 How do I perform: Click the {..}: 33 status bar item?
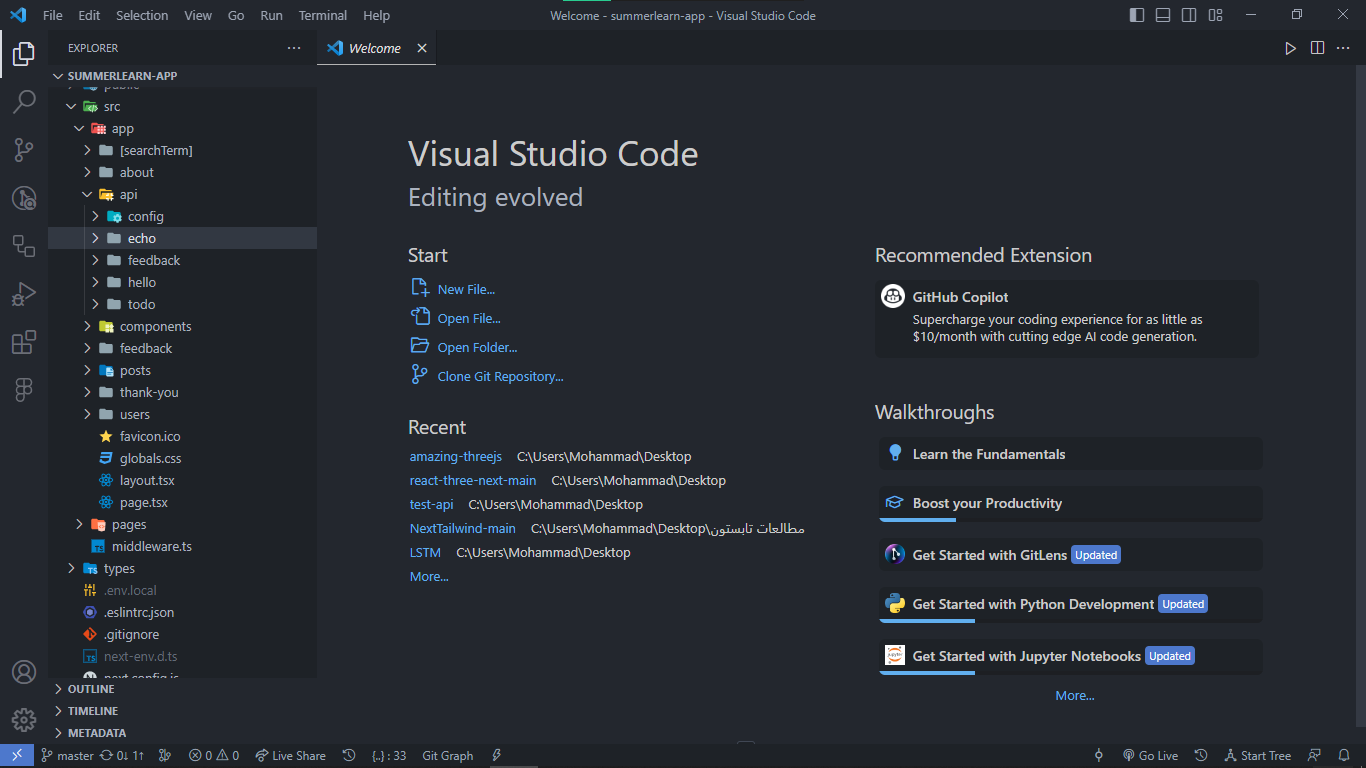click(389, 756)
